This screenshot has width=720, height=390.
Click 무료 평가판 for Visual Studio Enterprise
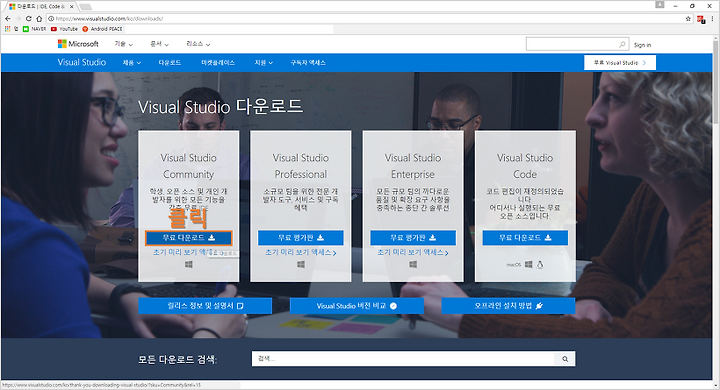coord(413,238)
